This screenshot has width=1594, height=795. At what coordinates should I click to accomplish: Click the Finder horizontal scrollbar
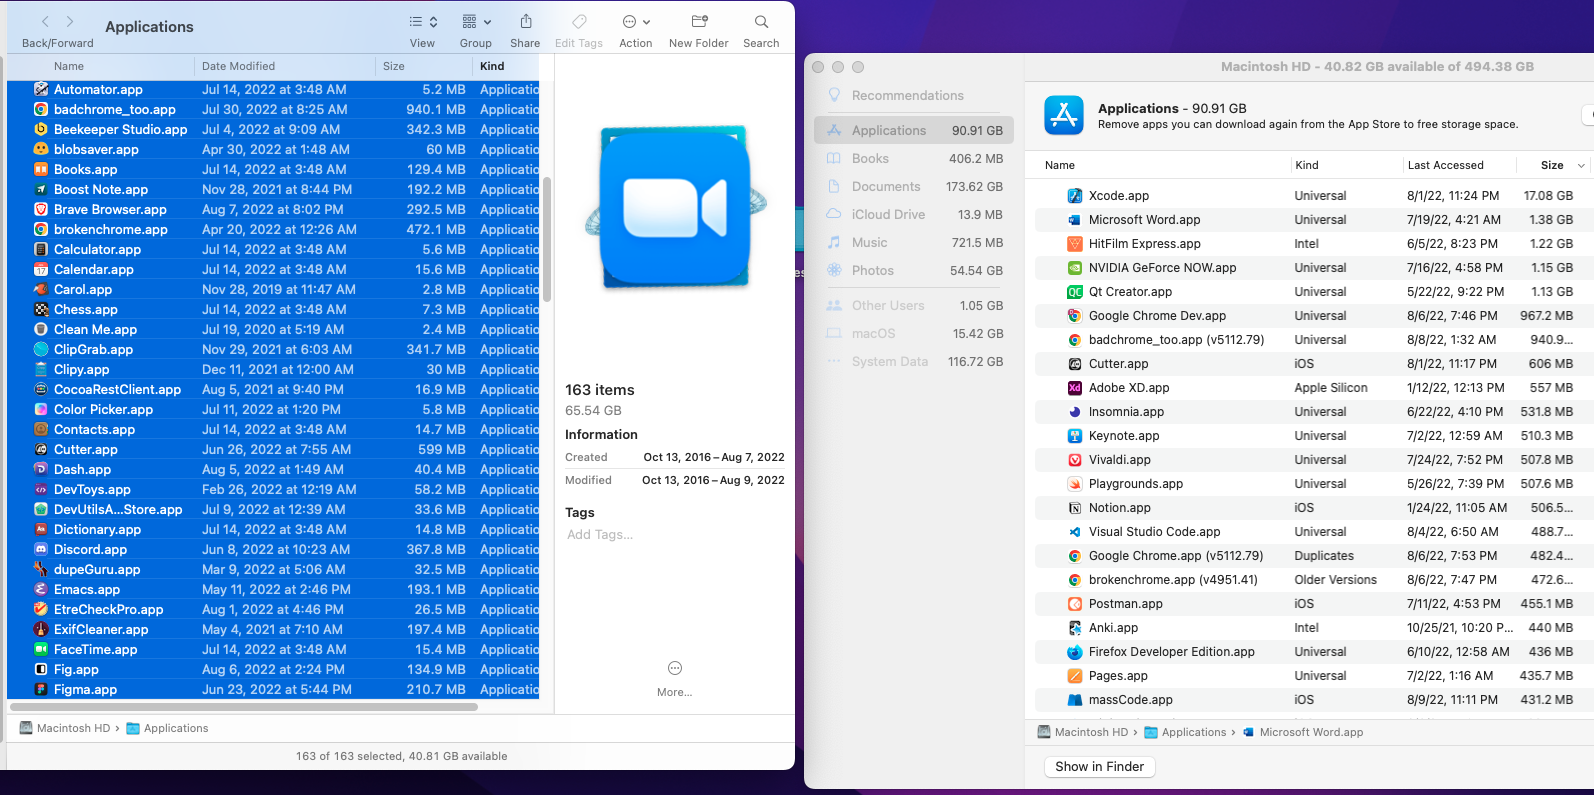[x=243, y=706]
